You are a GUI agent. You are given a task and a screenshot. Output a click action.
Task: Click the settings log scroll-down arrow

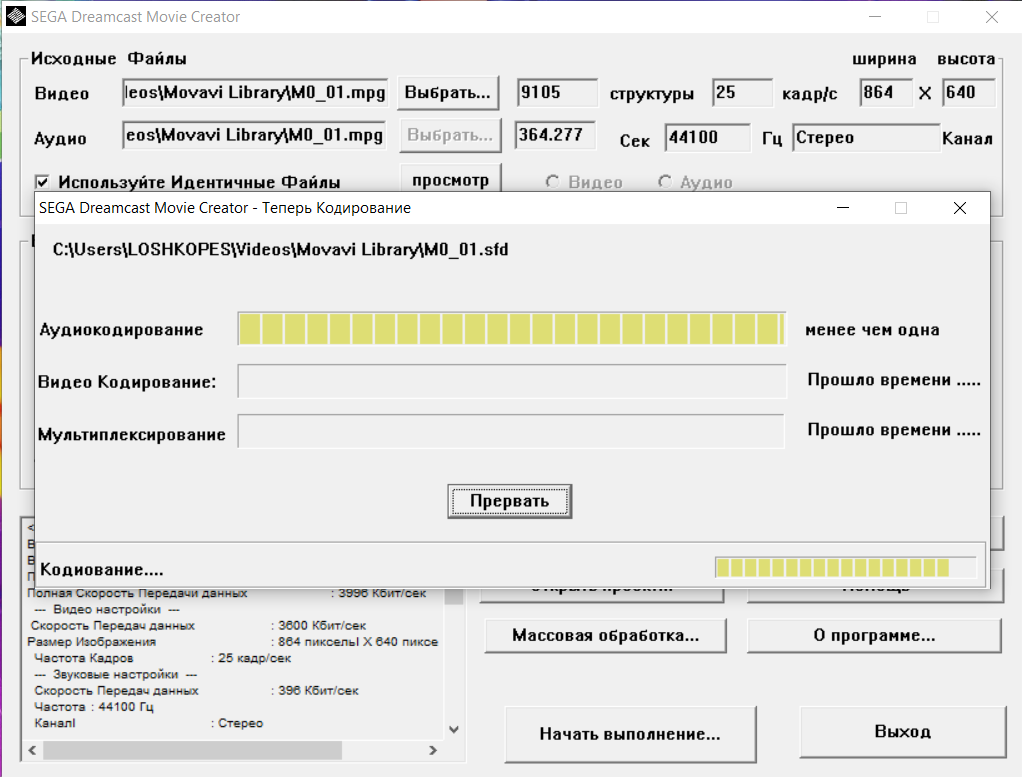(454, 729)
